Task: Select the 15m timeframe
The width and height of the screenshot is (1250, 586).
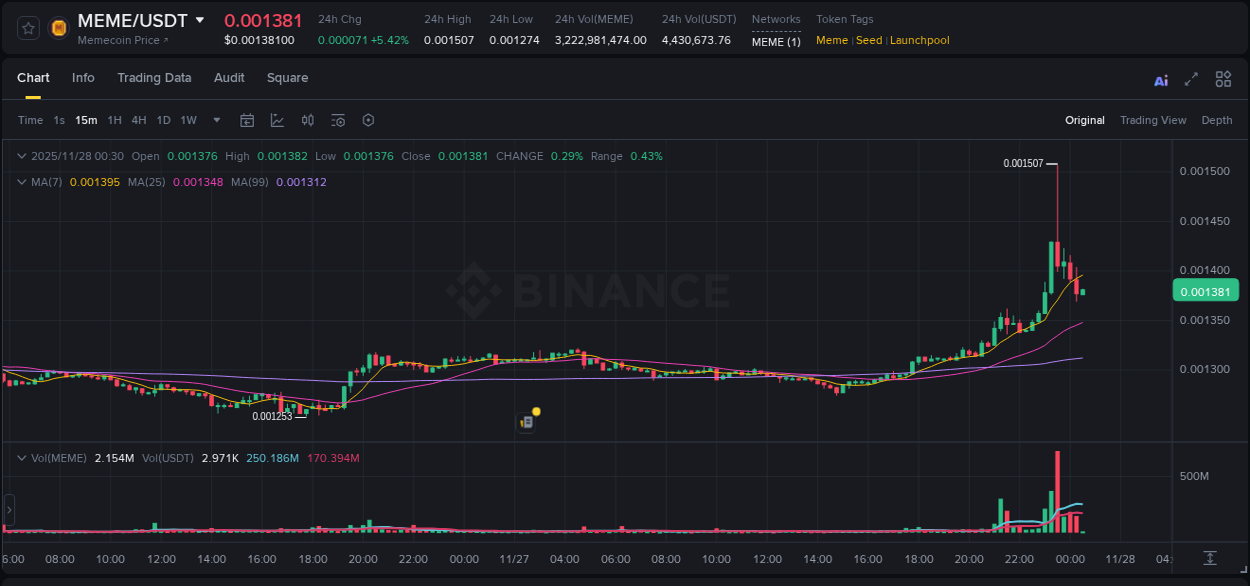Action: (x=86, y=119)
